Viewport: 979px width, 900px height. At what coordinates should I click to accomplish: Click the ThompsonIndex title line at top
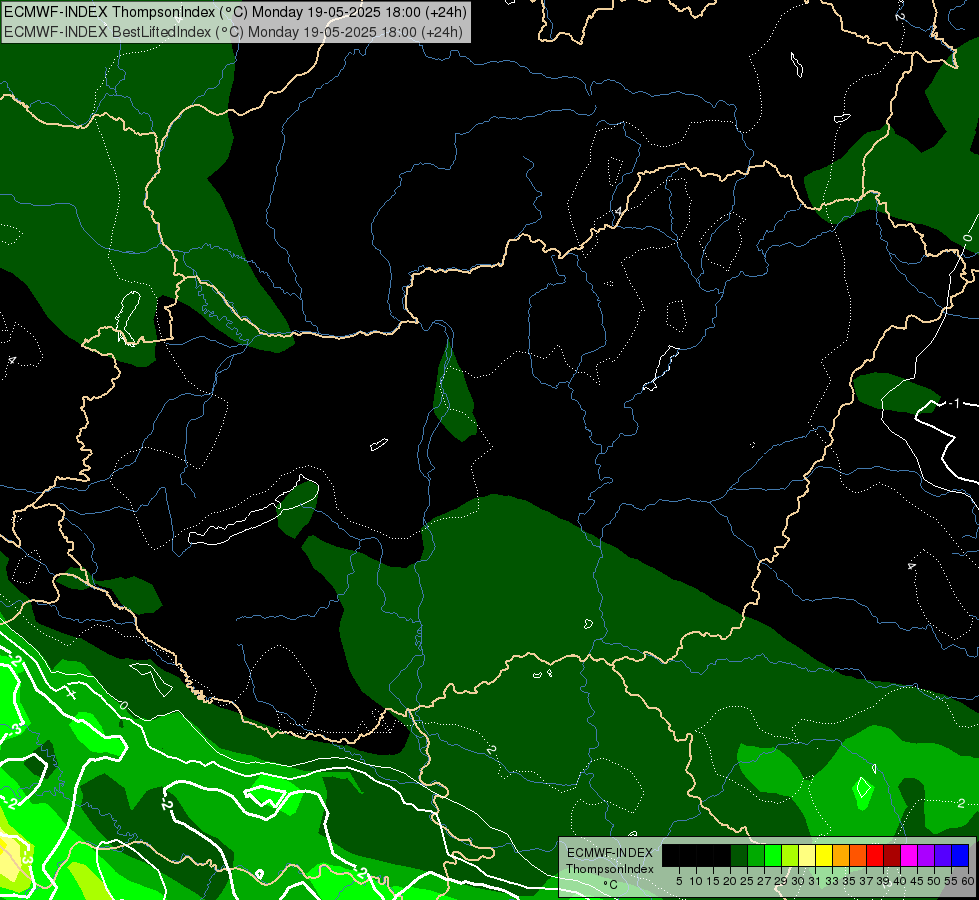(235, 12)
